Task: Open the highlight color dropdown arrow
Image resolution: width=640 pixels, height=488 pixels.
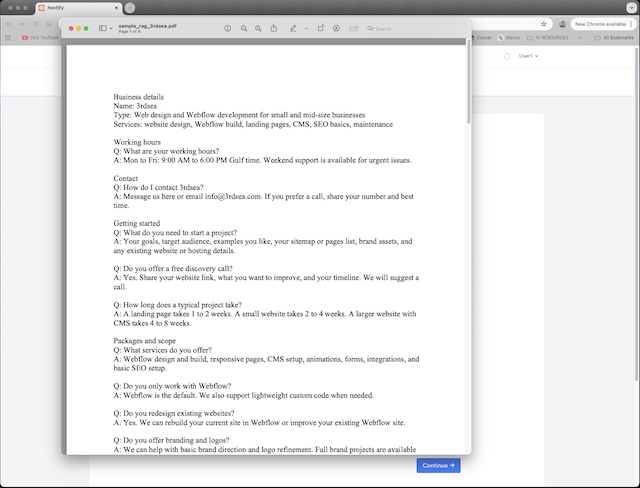Action: coord(306,29)
